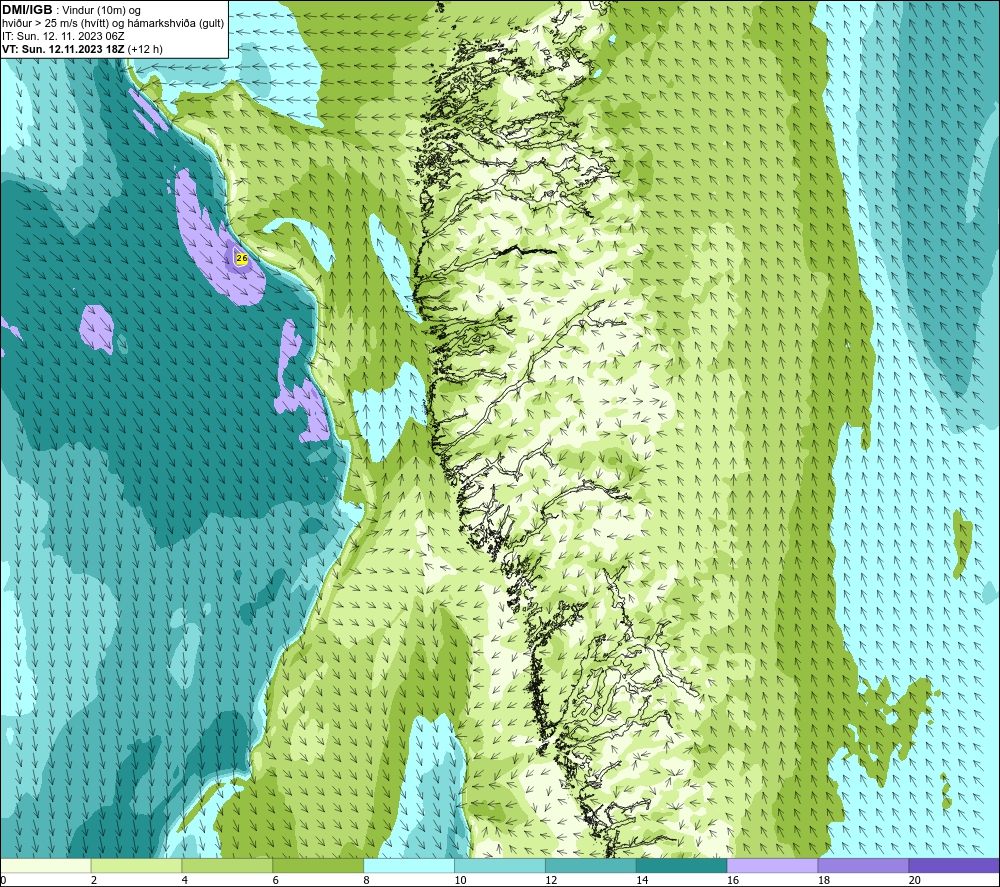
Task: Click the legend scale label 12
Action: pos(551,880)
